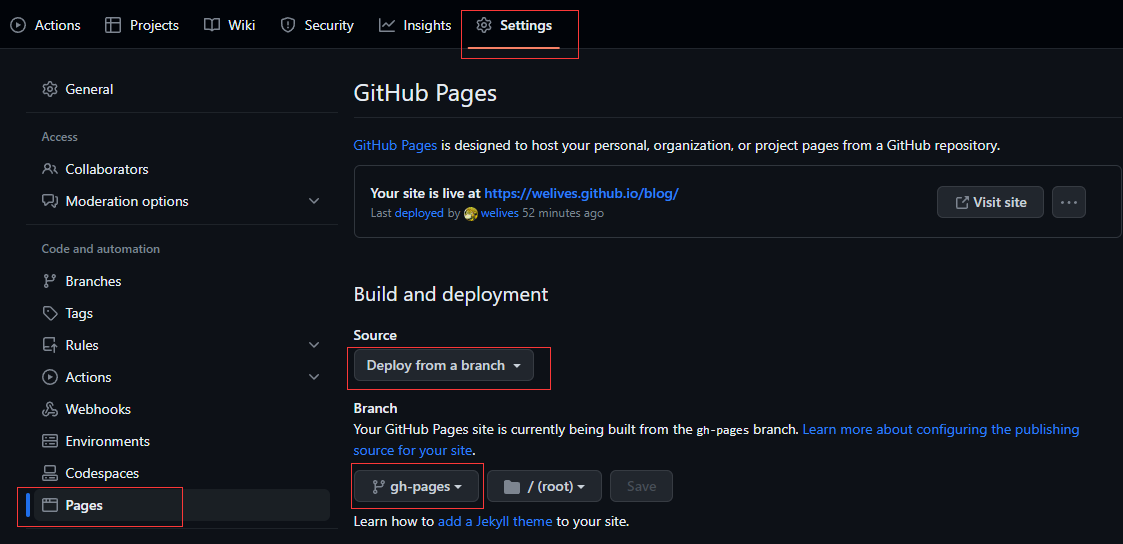The width and height of the screenshot is (1123, 544).
Task: Click the welives avatar image
Action: tap(471, 213)
